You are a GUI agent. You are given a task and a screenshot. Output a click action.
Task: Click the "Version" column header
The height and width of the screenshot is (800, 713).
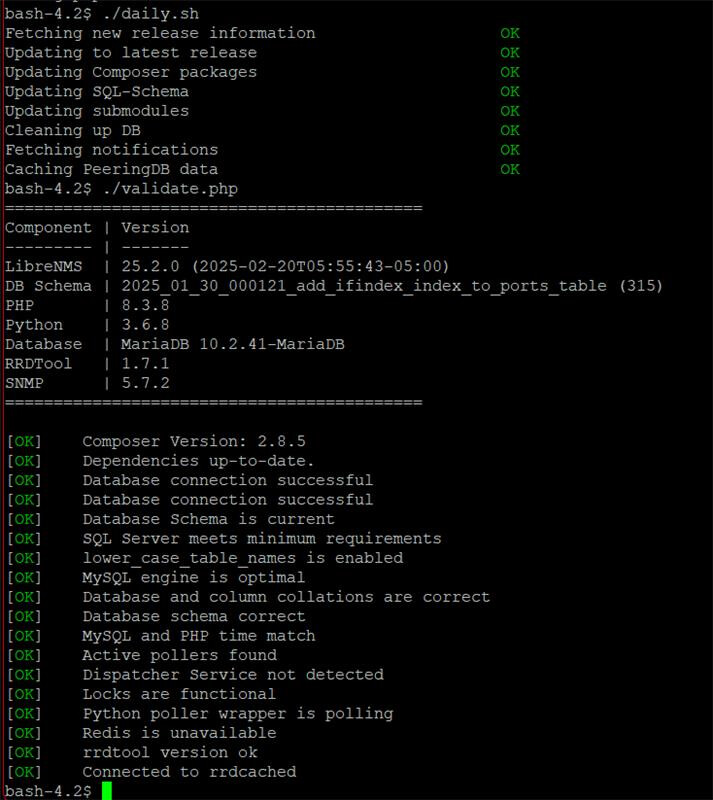coord(155,227)
